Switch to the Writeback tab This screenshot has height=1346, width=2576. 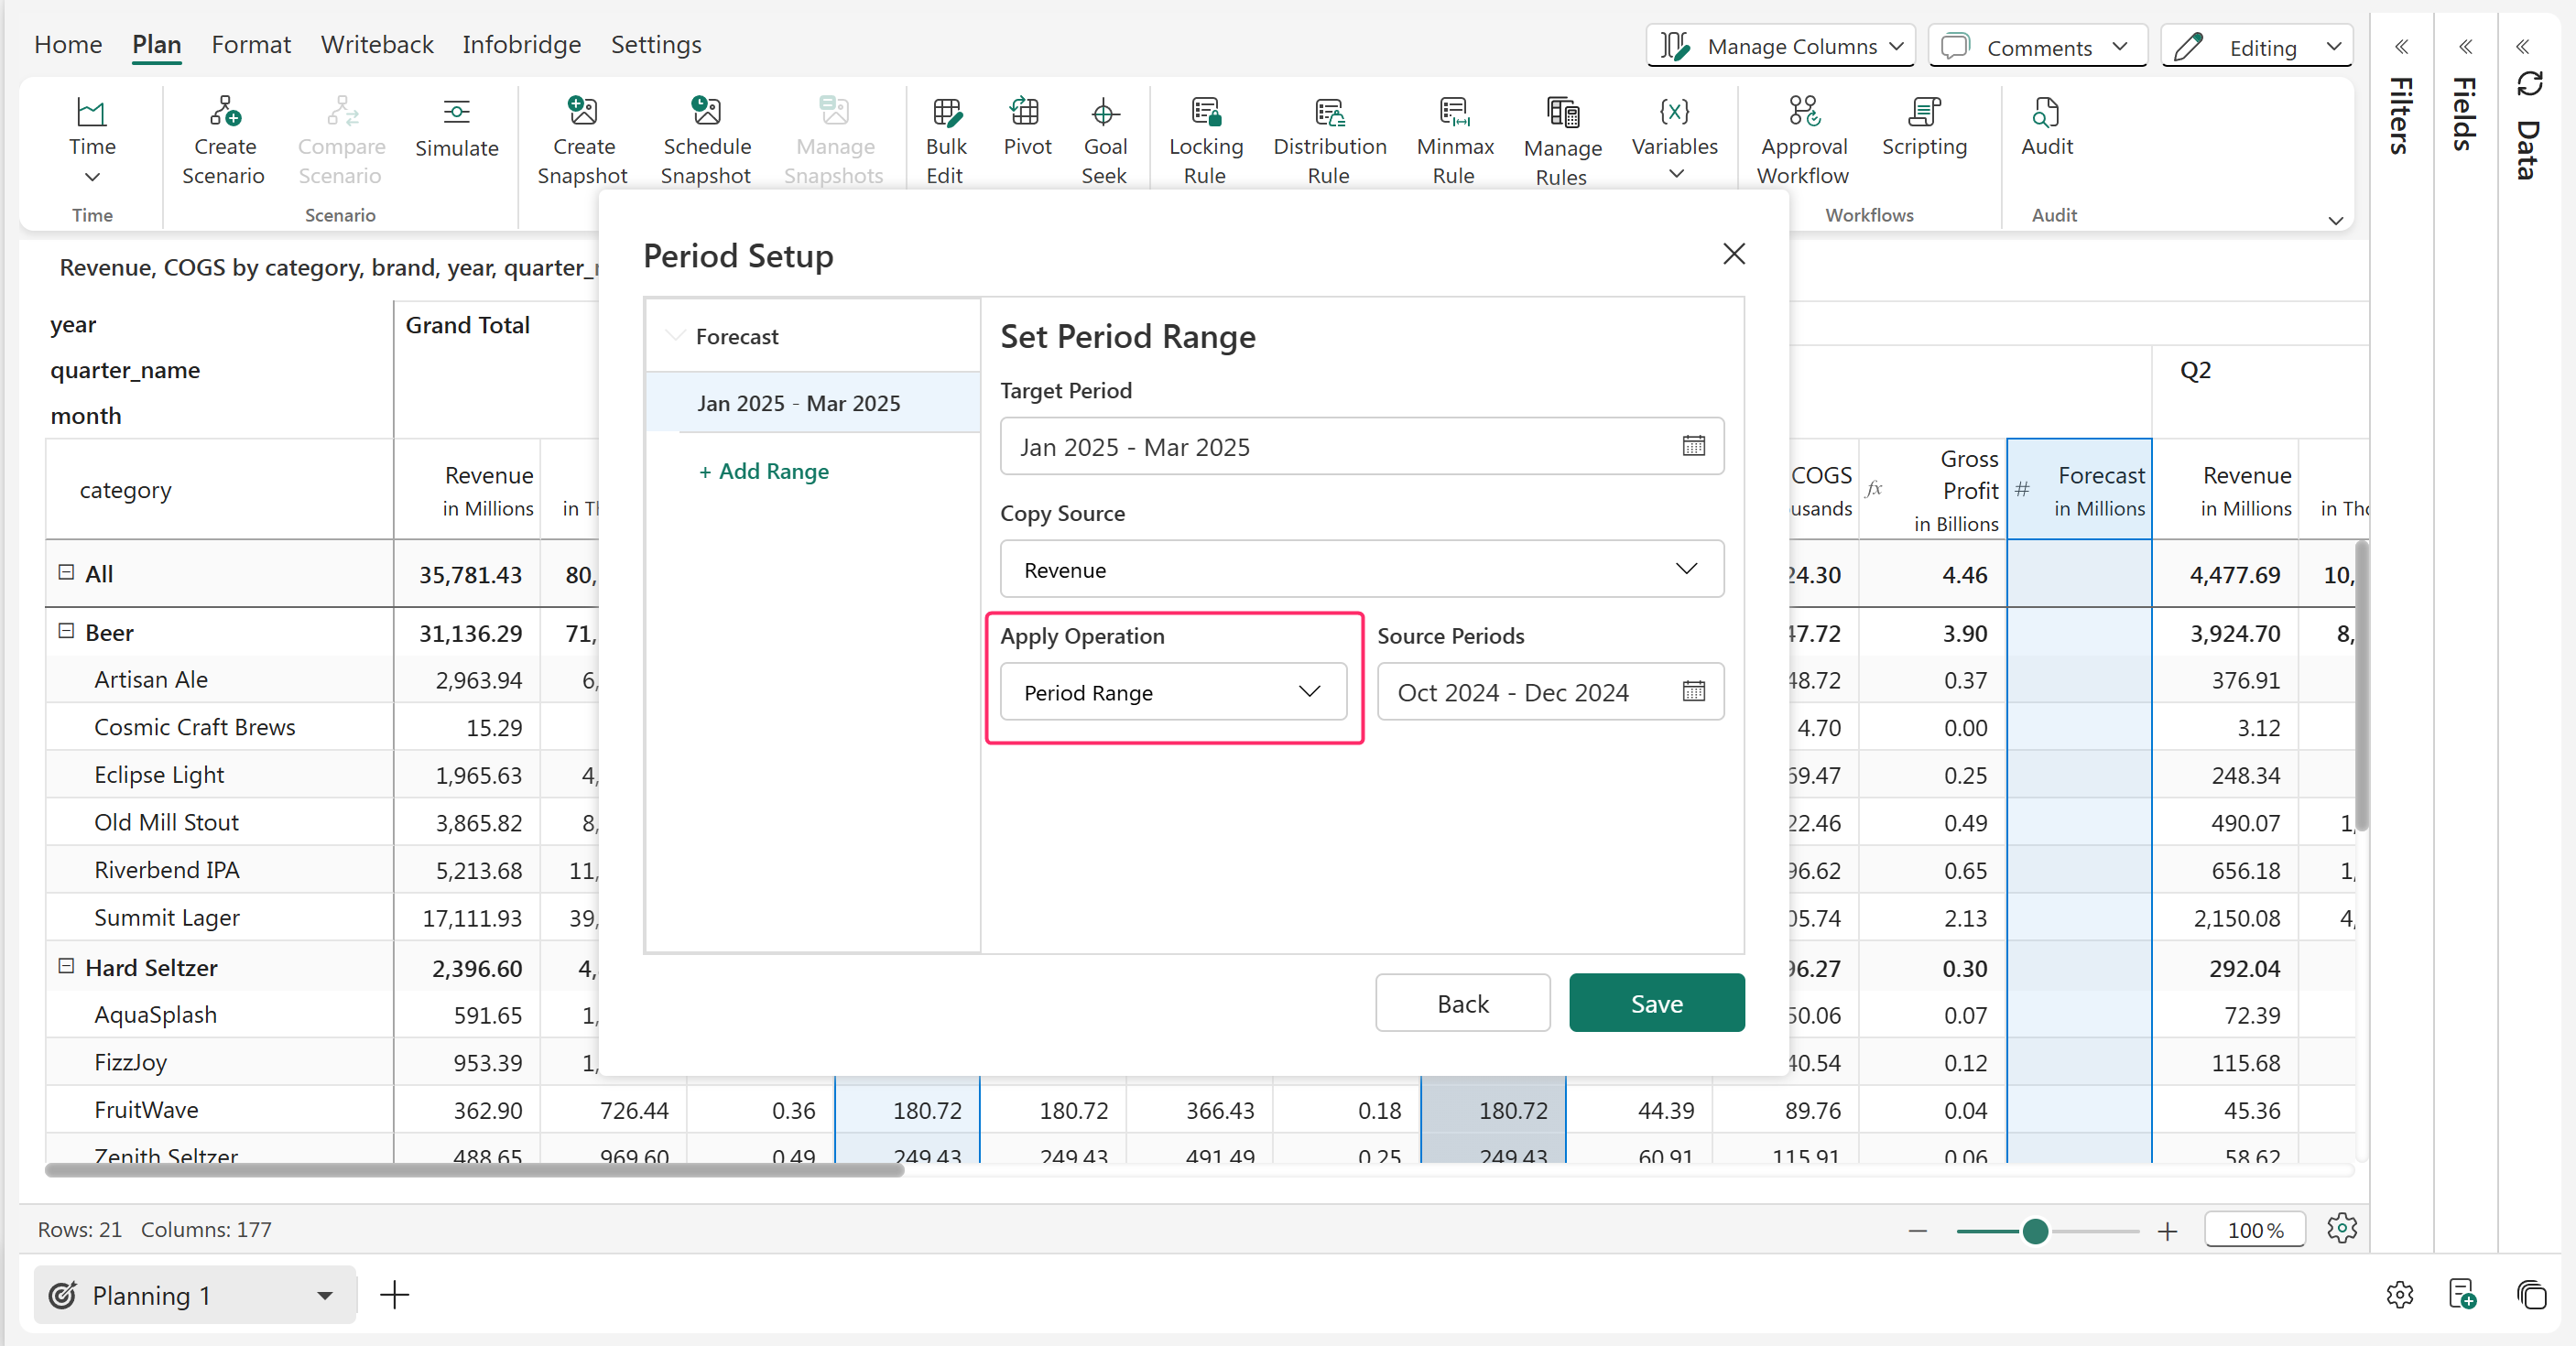click(x=377, y=45)
